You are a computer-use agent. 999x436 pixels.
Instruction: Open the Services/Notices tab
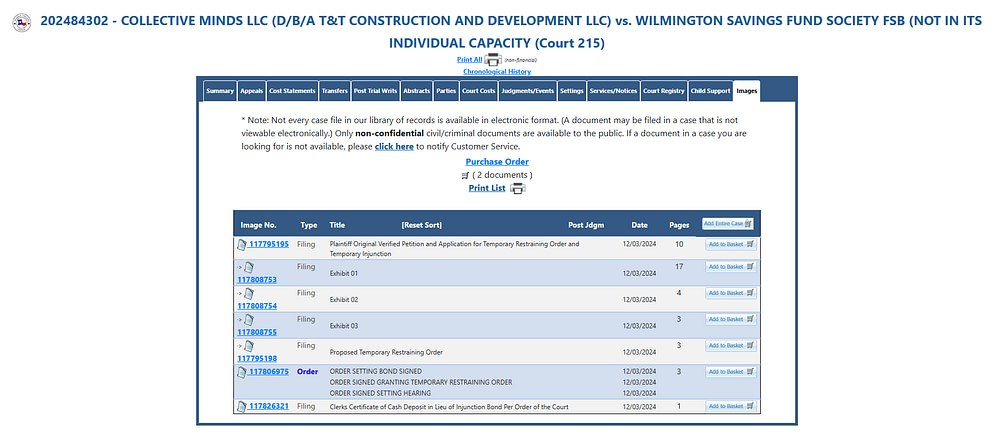point(613,91)
